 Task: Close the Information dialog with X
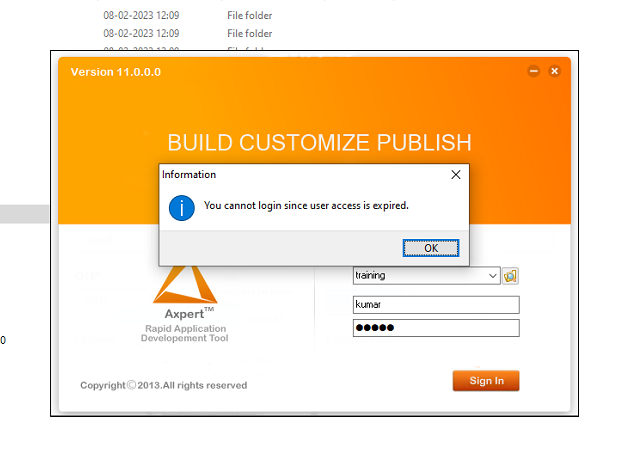pyautogui.click(x=456, y=175)
